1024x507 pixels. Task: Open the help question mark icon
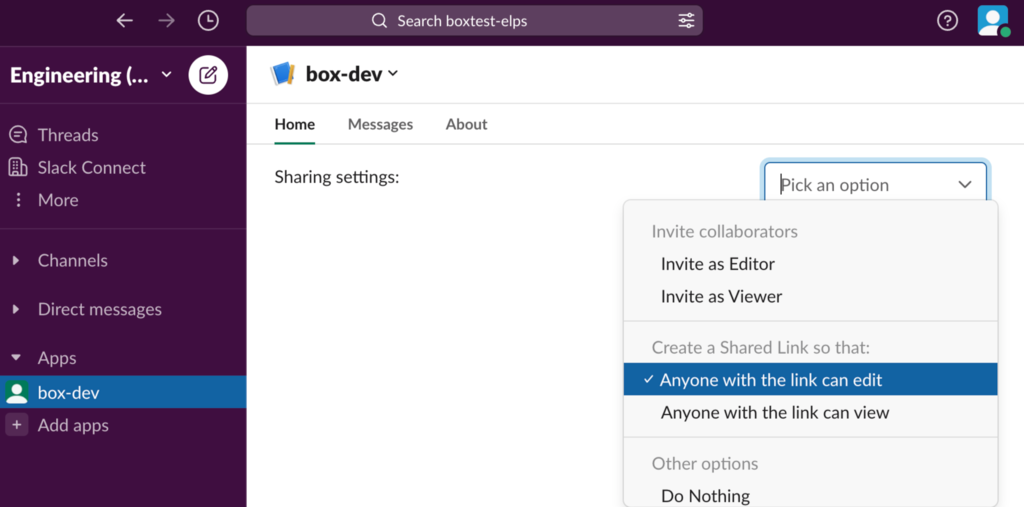(947, 21)
